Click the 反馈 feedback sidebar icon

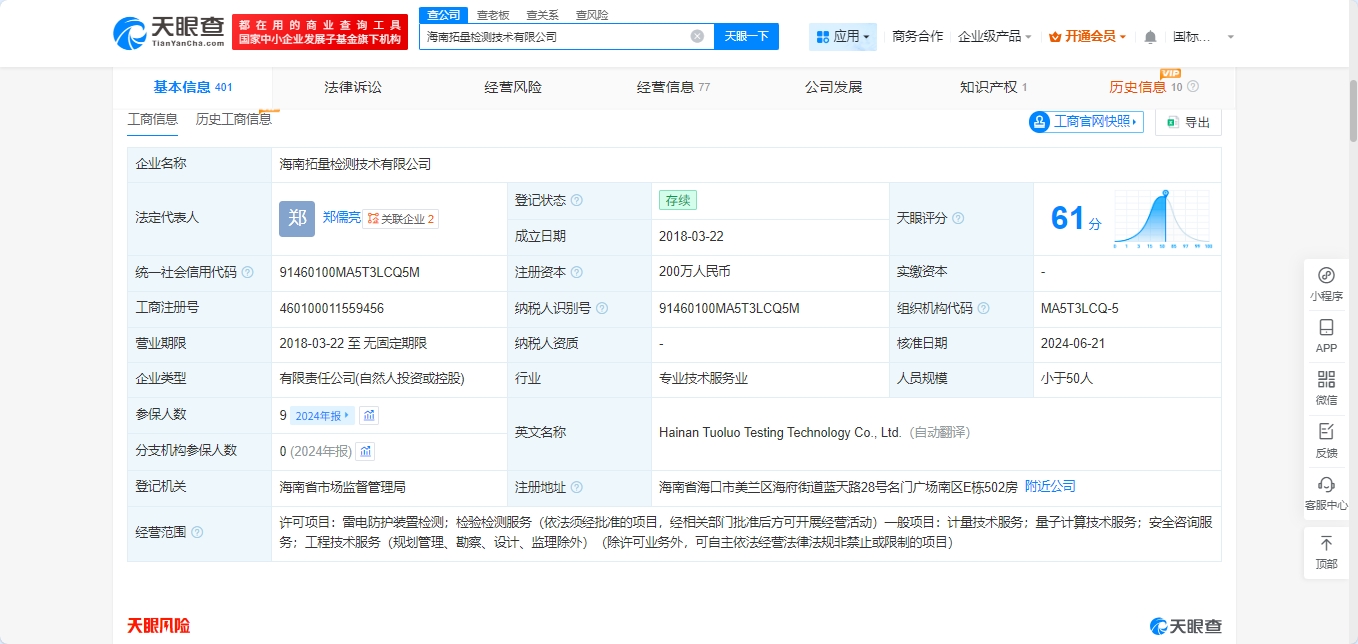(x=1326, y=440)
